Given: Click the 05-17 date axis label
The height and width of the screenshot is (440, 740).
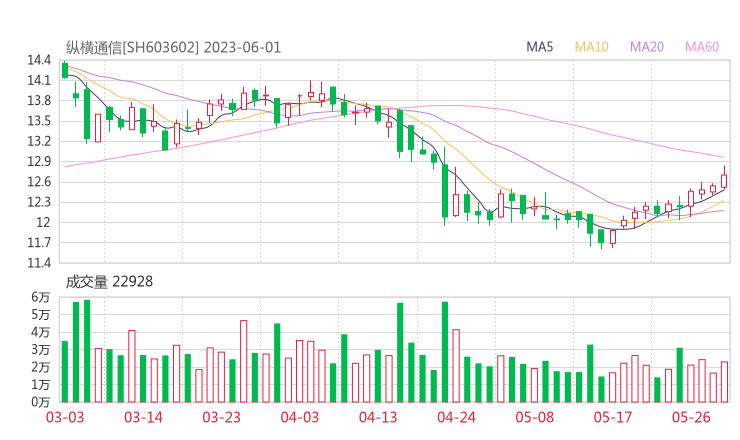Looking at the screenshot, I should 613,417.
